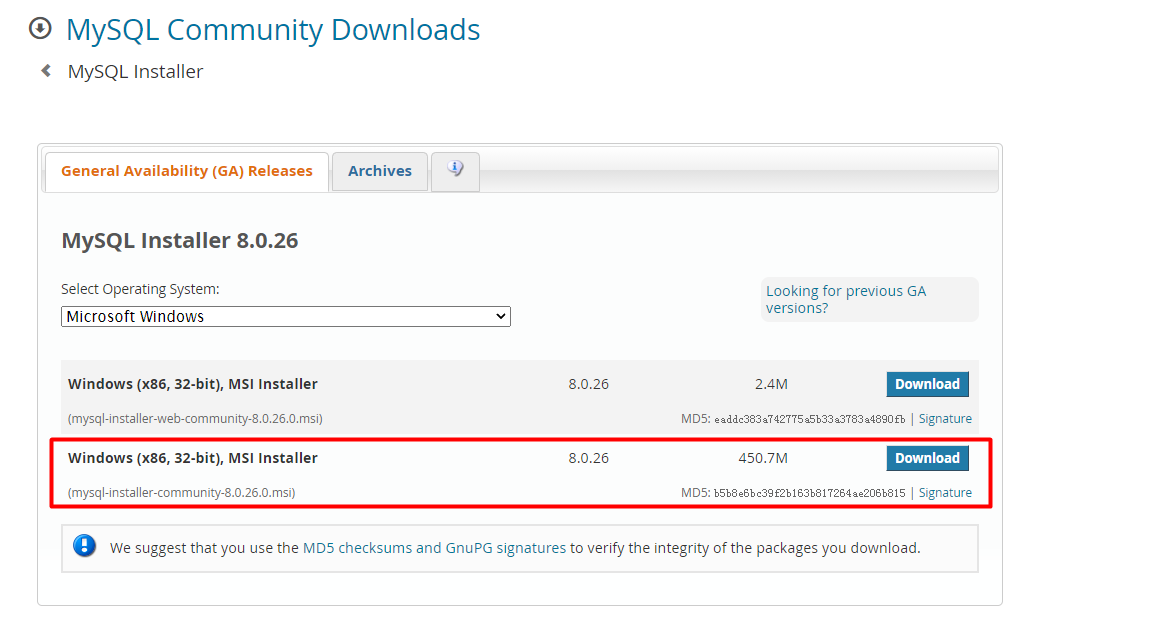Download the 450.7M community MSI installer
The image size is (1161, 622).
(x=927, y=458)
